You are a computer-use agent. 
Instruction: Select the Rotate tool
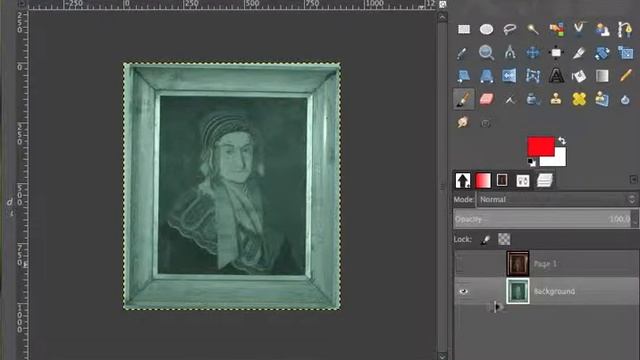(602, 52)
